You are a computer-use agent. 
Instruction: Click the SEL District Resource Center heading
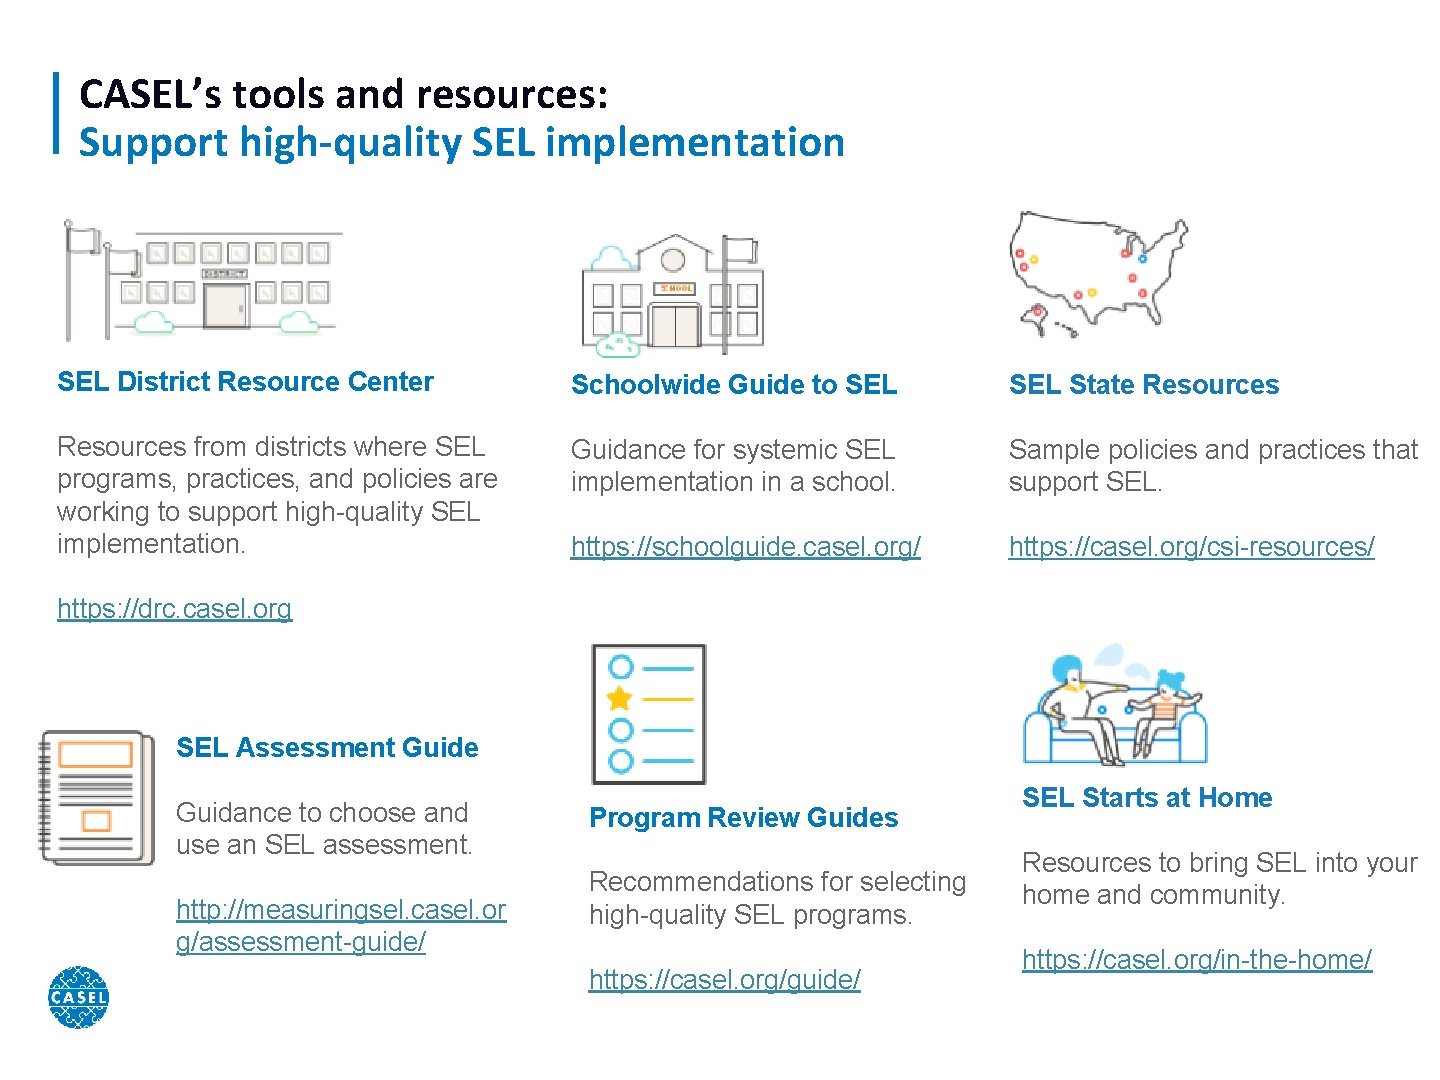(x=245, y=381)
